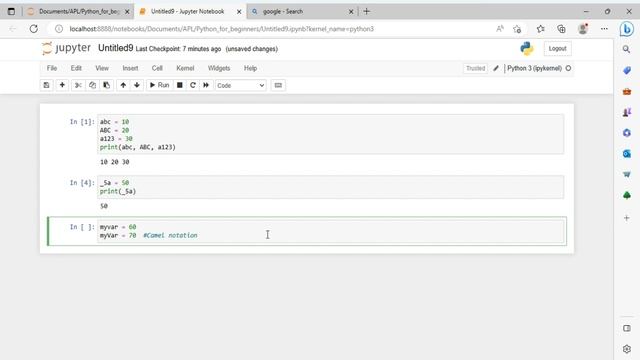Restart kernel and run all cells

pos(206,85)
